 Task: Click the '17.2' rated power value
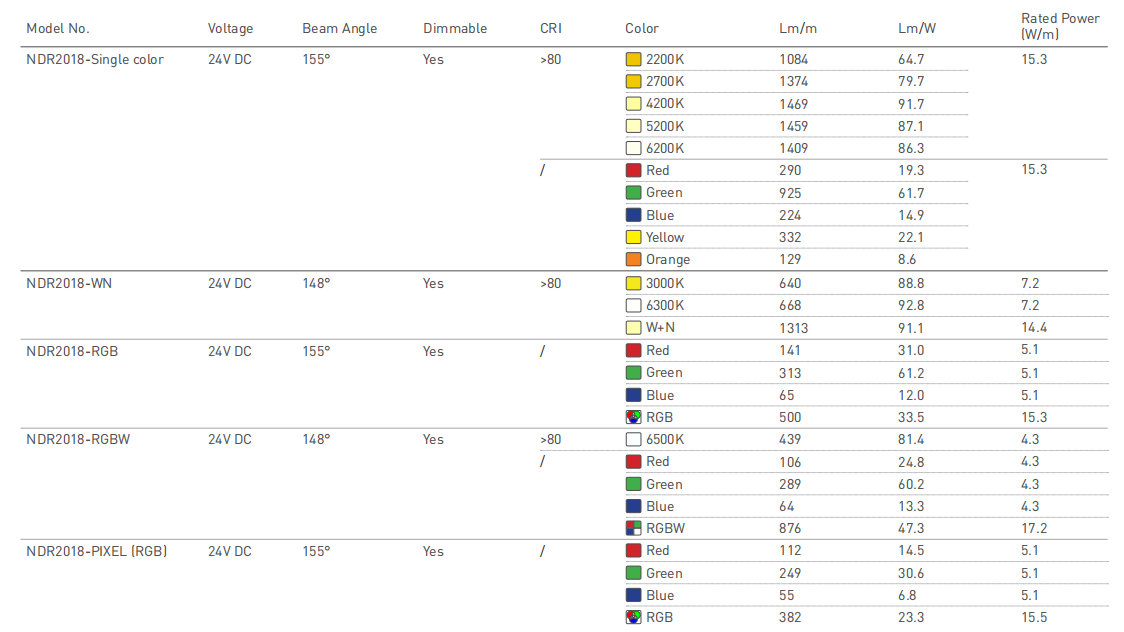[1034, 529]
